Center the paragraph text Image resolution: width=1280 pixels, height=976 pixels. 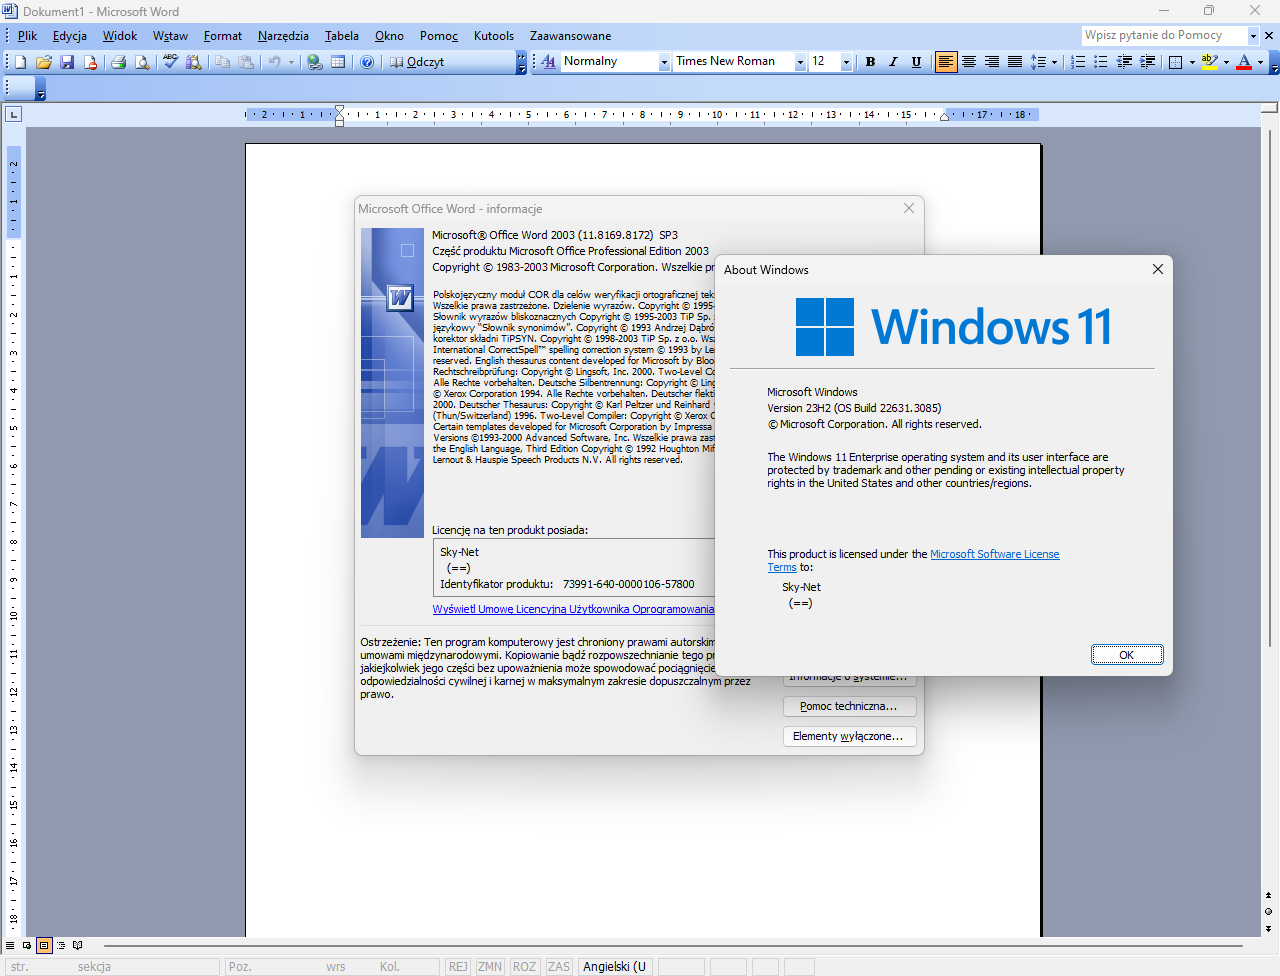point(969,62)
